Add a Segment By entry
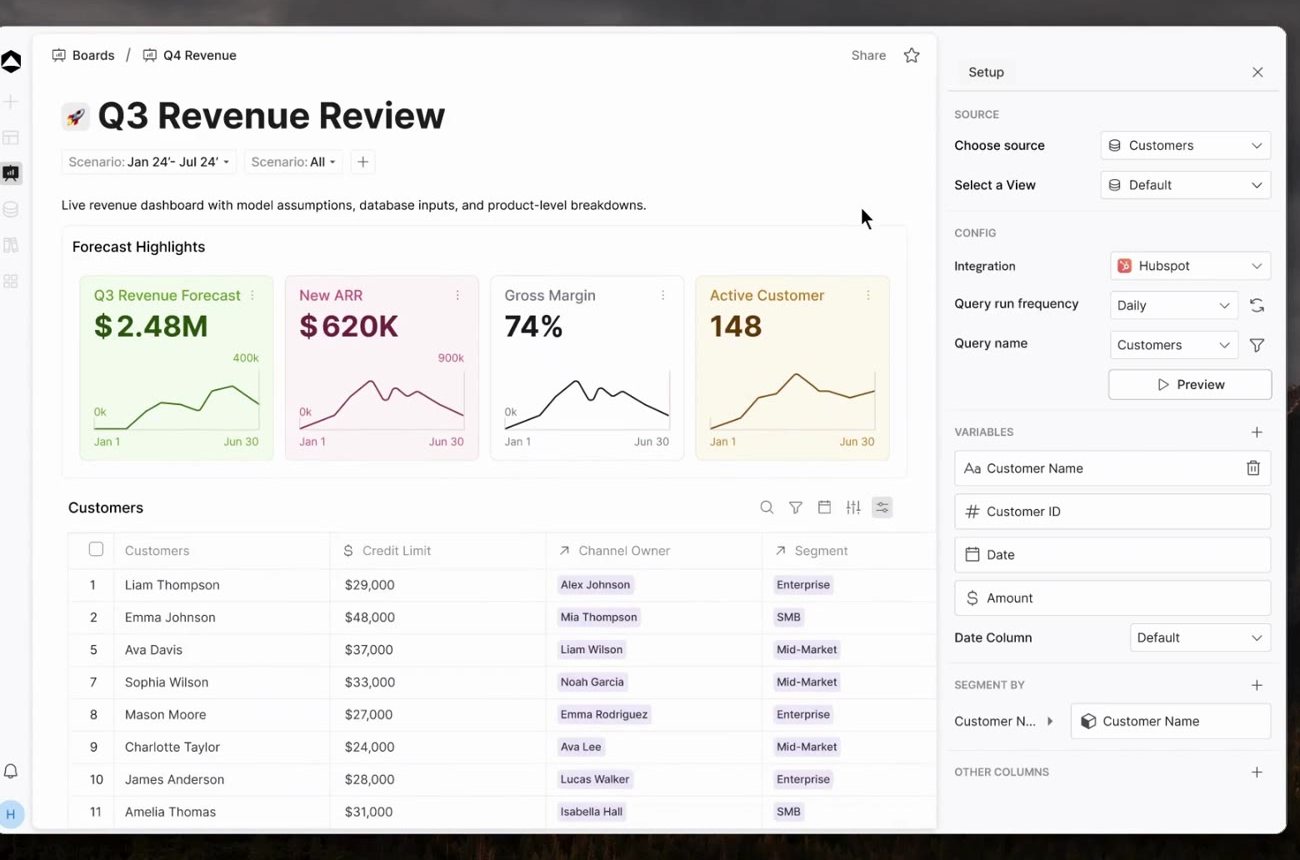 [1257, 685]
